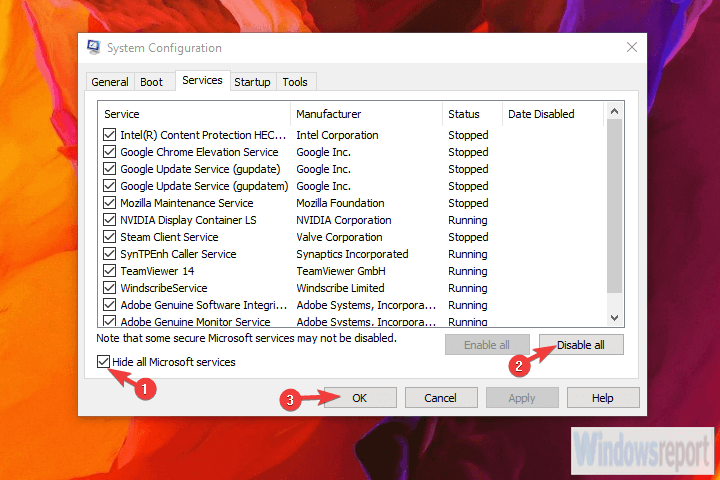This screenshot has height=480, width=720.
Task: Toggle SynTPEnh Caller Service checkbox
Action: click(109, 254)
